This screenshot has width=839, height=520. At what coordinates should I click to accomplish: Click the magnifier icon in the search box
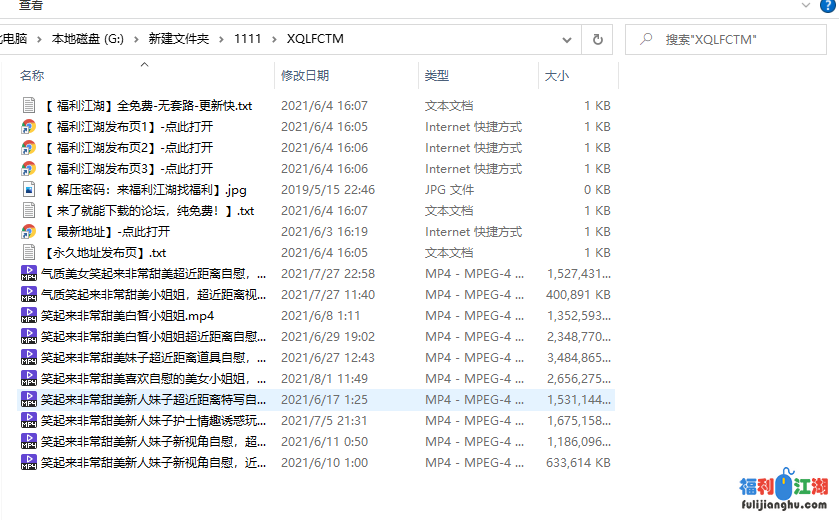tap(645, 39)
